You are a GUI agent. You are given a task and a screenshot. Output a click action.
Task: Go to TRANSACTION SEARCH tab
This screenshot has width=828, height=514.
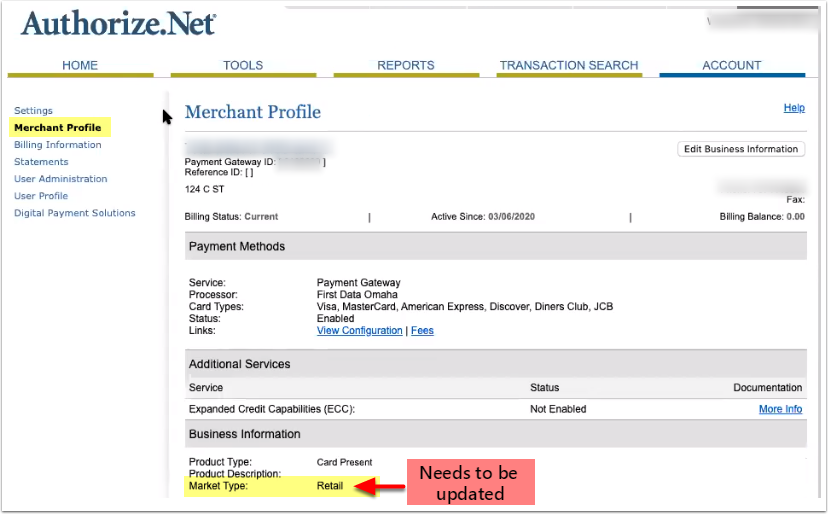tap(569, 66)
